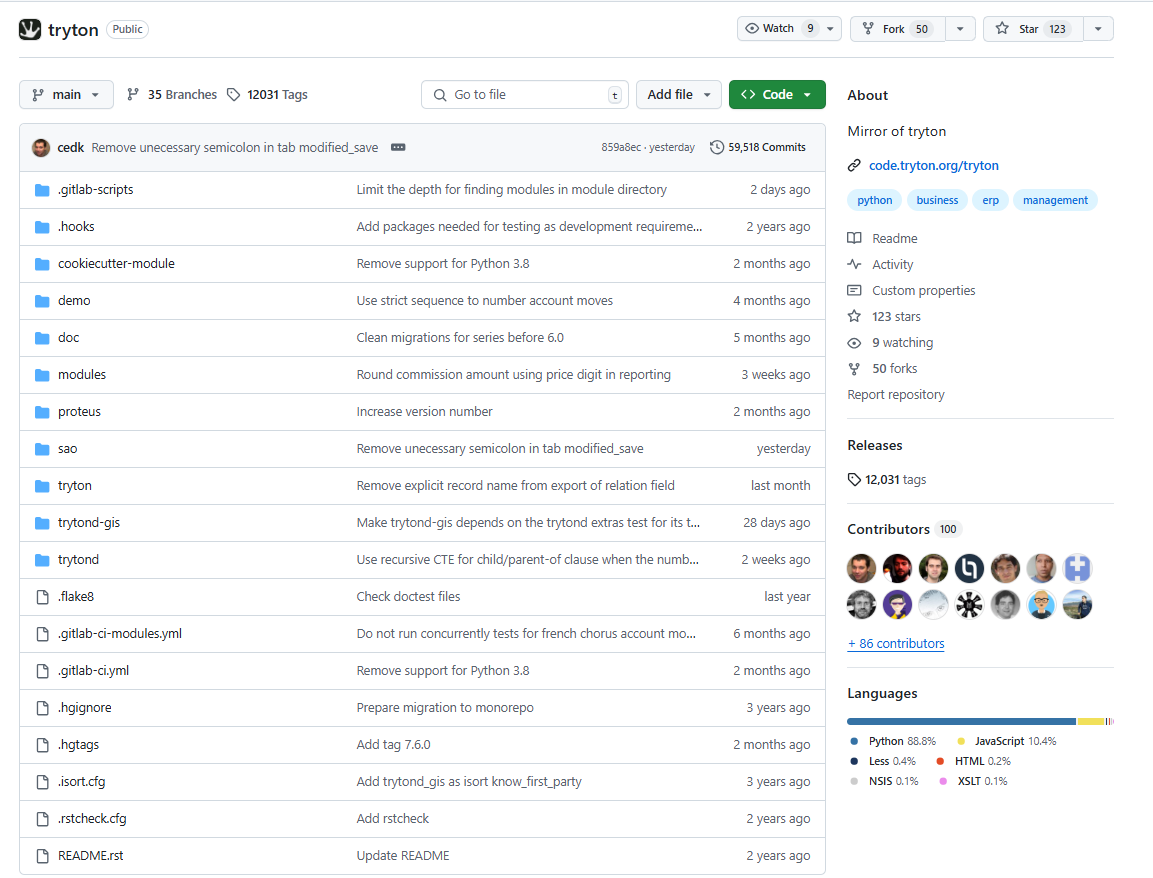
Task: Click folder icon beside sao
Action: click(43, 449)
